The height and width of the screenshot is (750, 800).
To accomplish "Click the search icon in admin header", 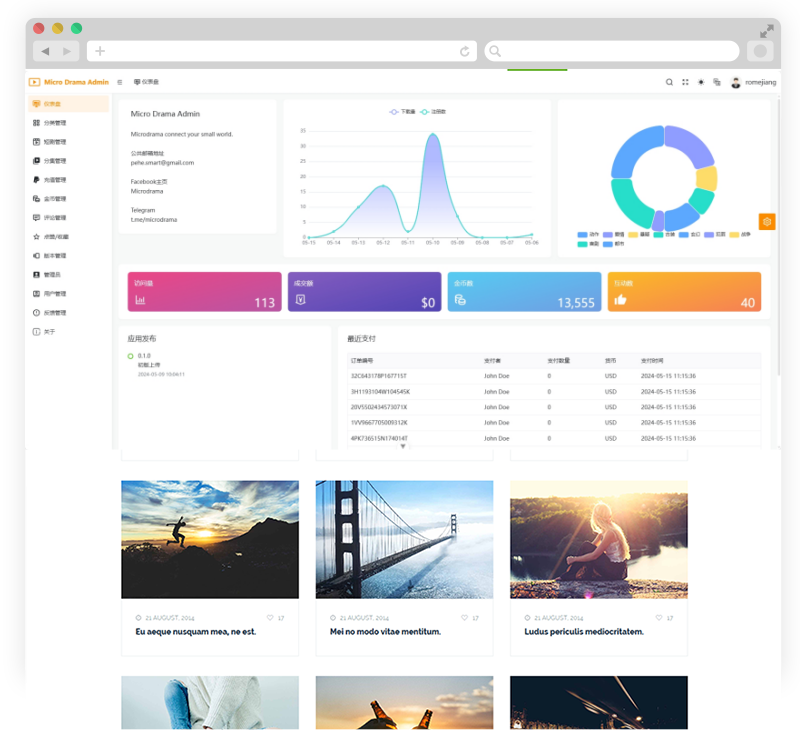I will click(669, 82).
